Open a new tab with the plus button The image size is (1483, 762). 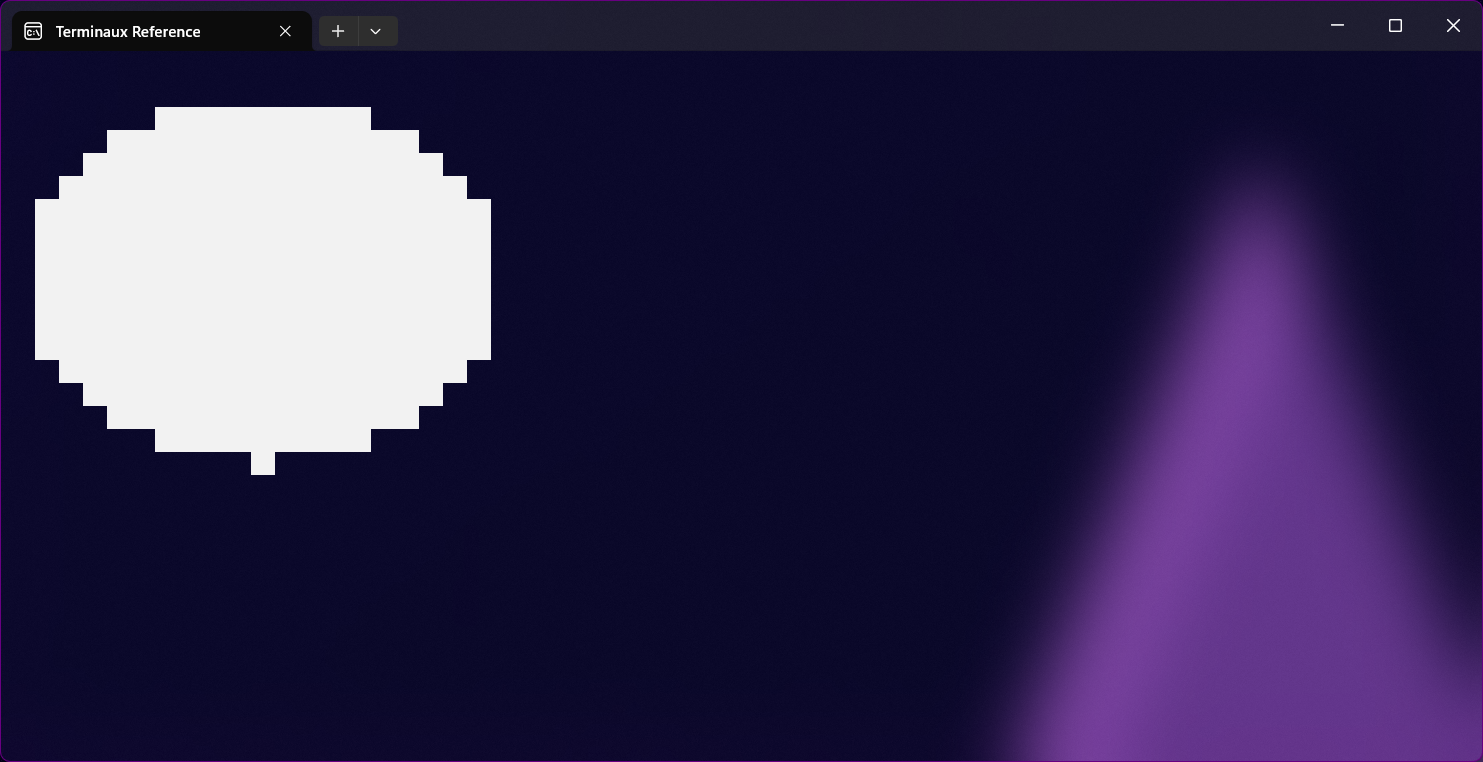click(338, 31)
